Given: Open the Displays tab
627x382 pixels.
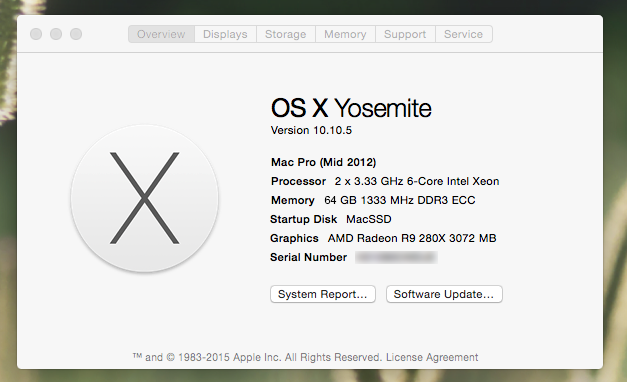Looking at the screenshot, I should tap(225, 34).
